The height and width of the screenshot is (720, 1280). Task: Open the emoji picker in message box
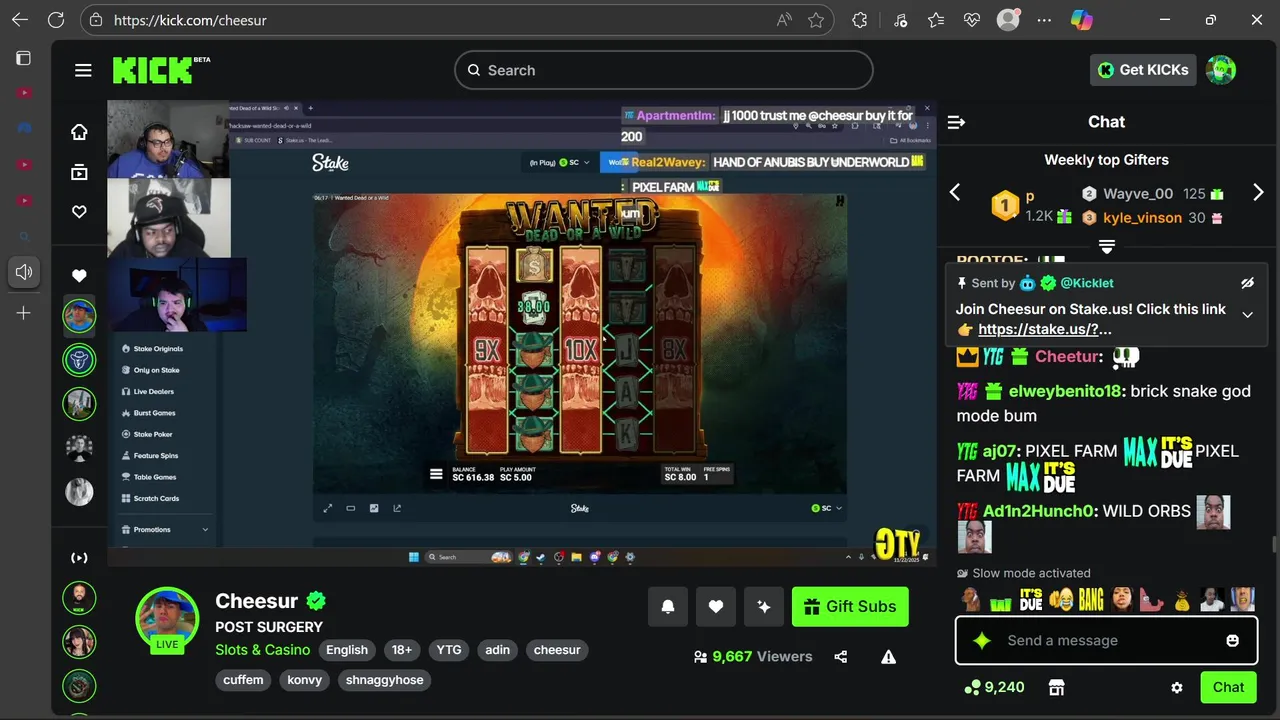pyautogui.click(x=1232, y=640)
